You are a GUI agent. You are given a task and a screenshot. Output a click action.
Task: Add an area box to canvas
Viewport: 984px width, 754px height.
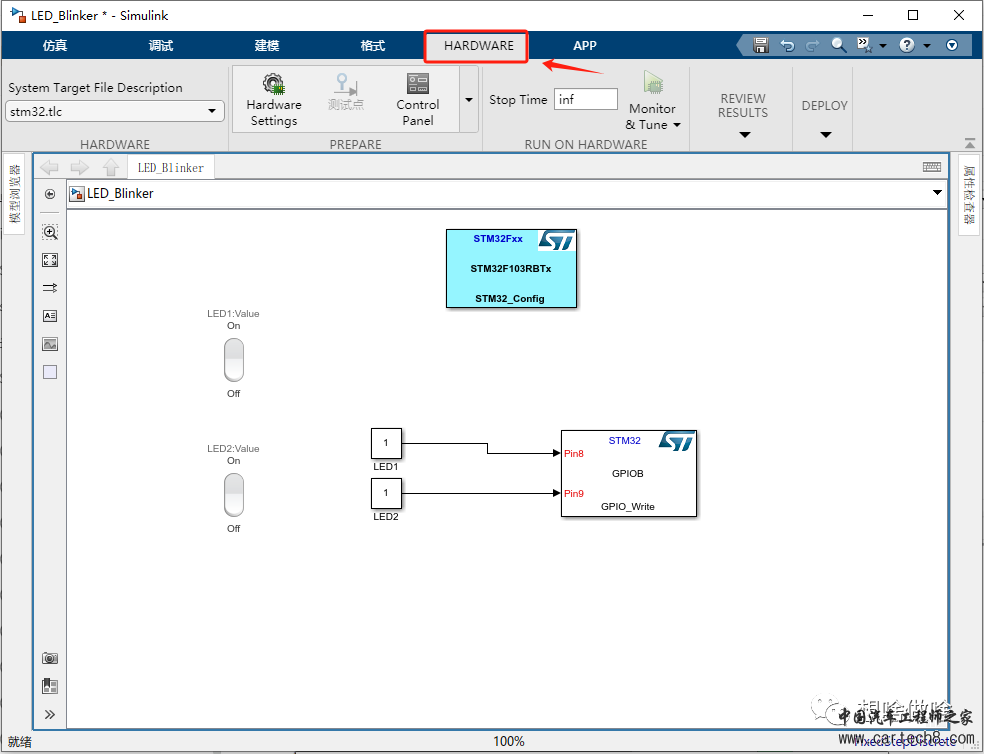pos(50,372)
